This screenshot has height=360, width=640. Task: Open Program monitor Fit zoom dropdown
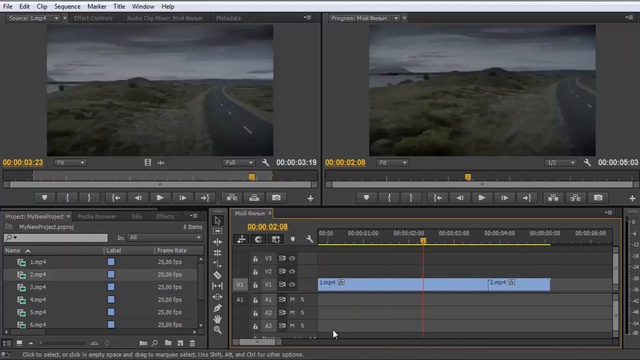(392, 163)
